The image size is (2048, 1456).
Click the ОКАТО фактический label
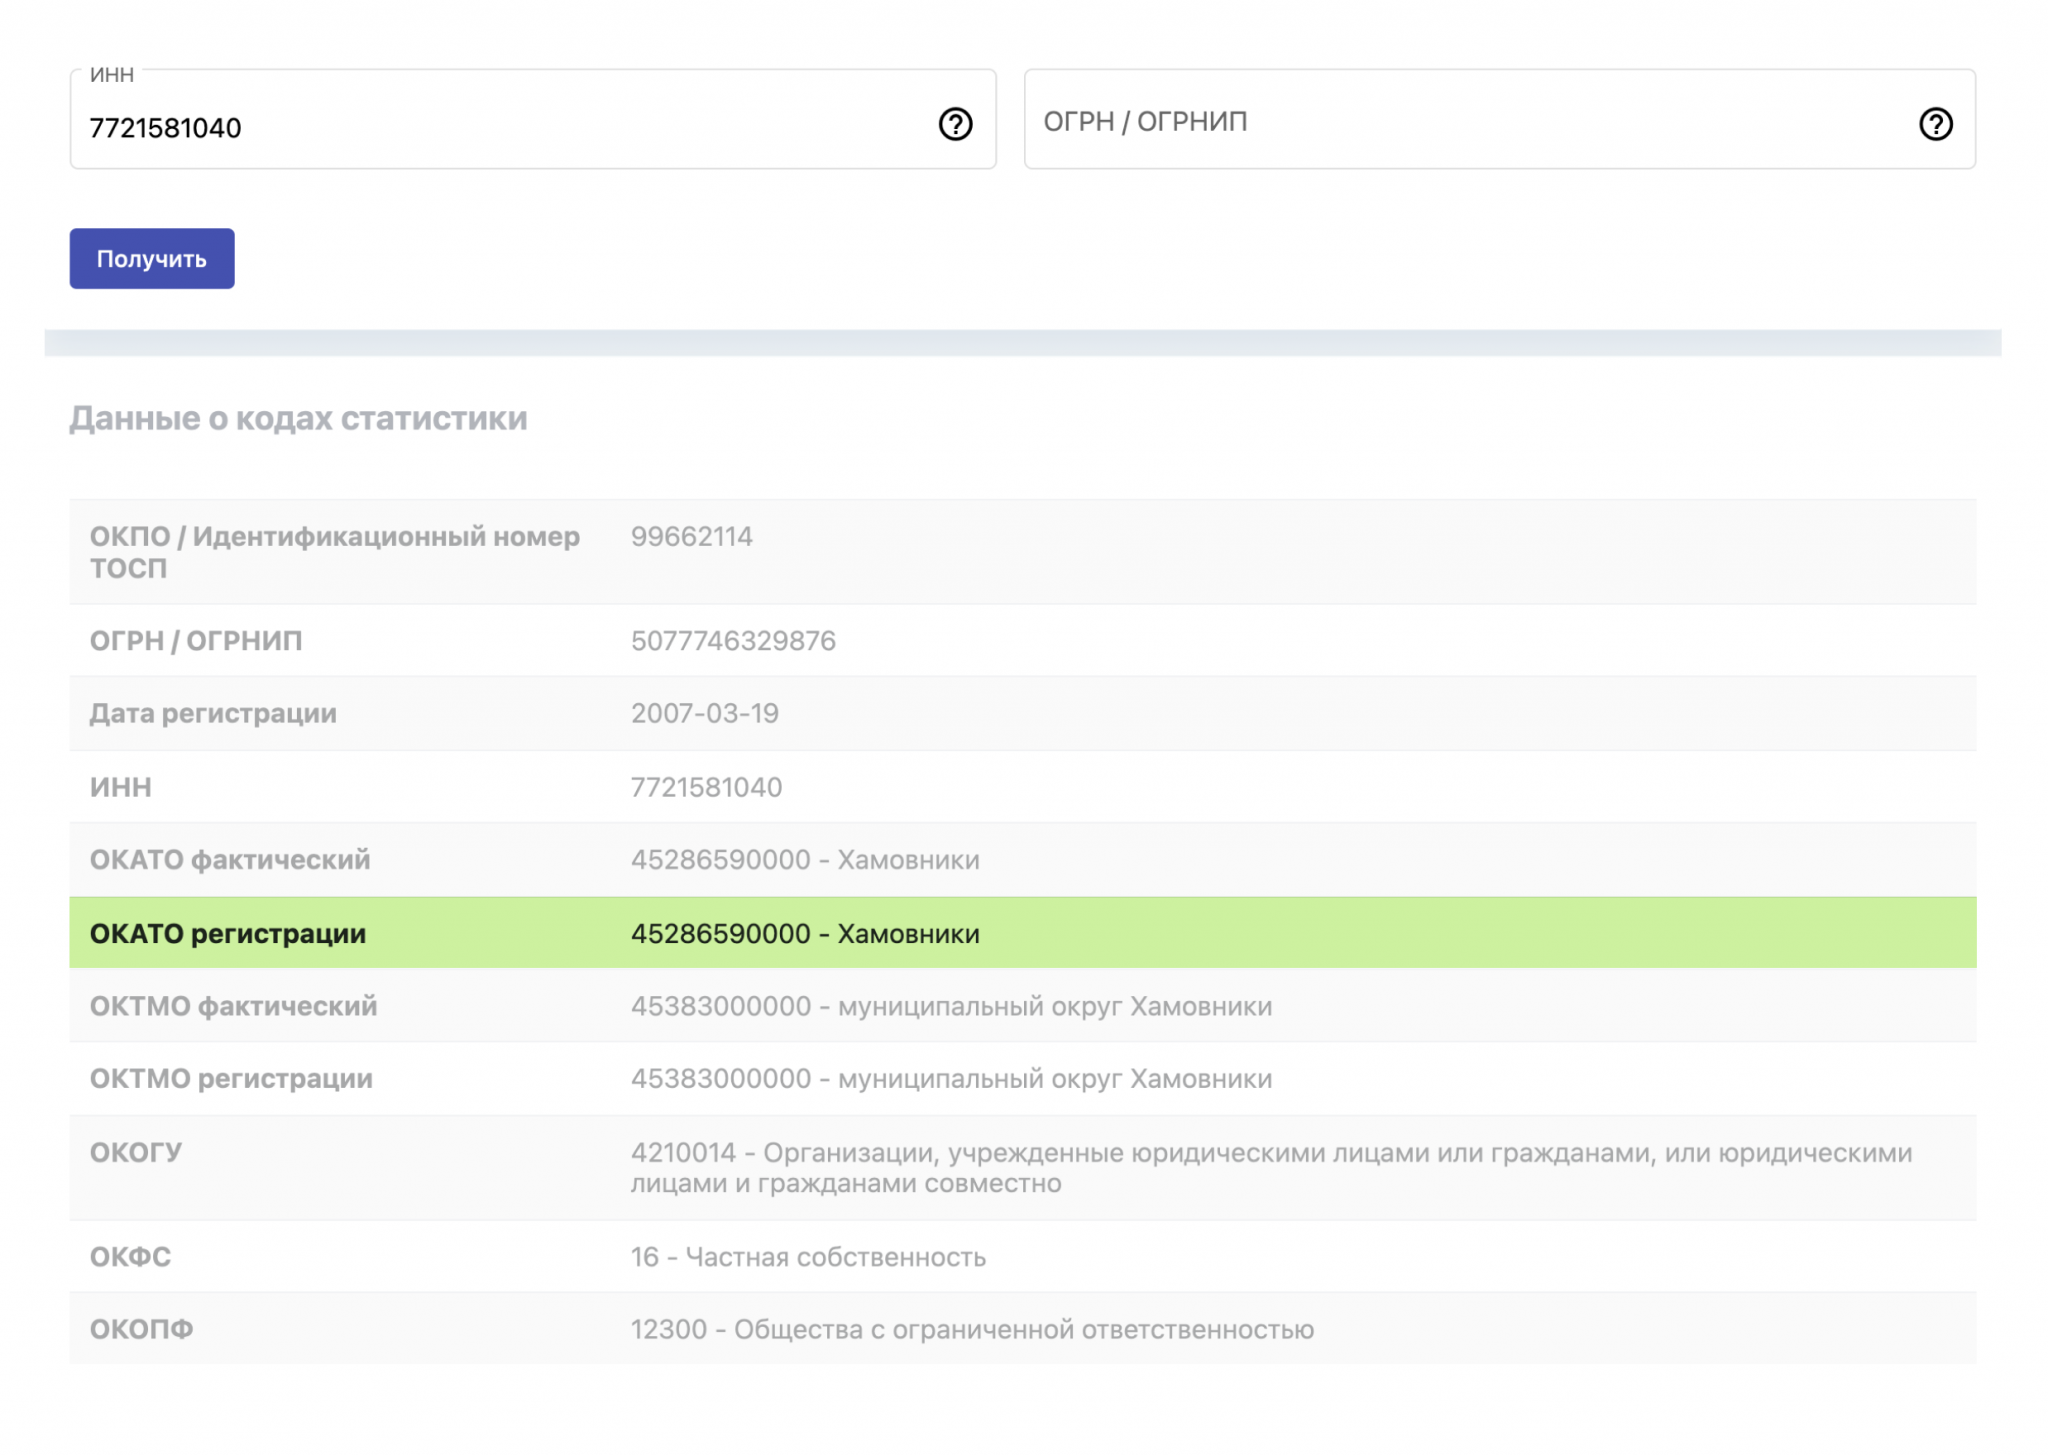point(230,860)
